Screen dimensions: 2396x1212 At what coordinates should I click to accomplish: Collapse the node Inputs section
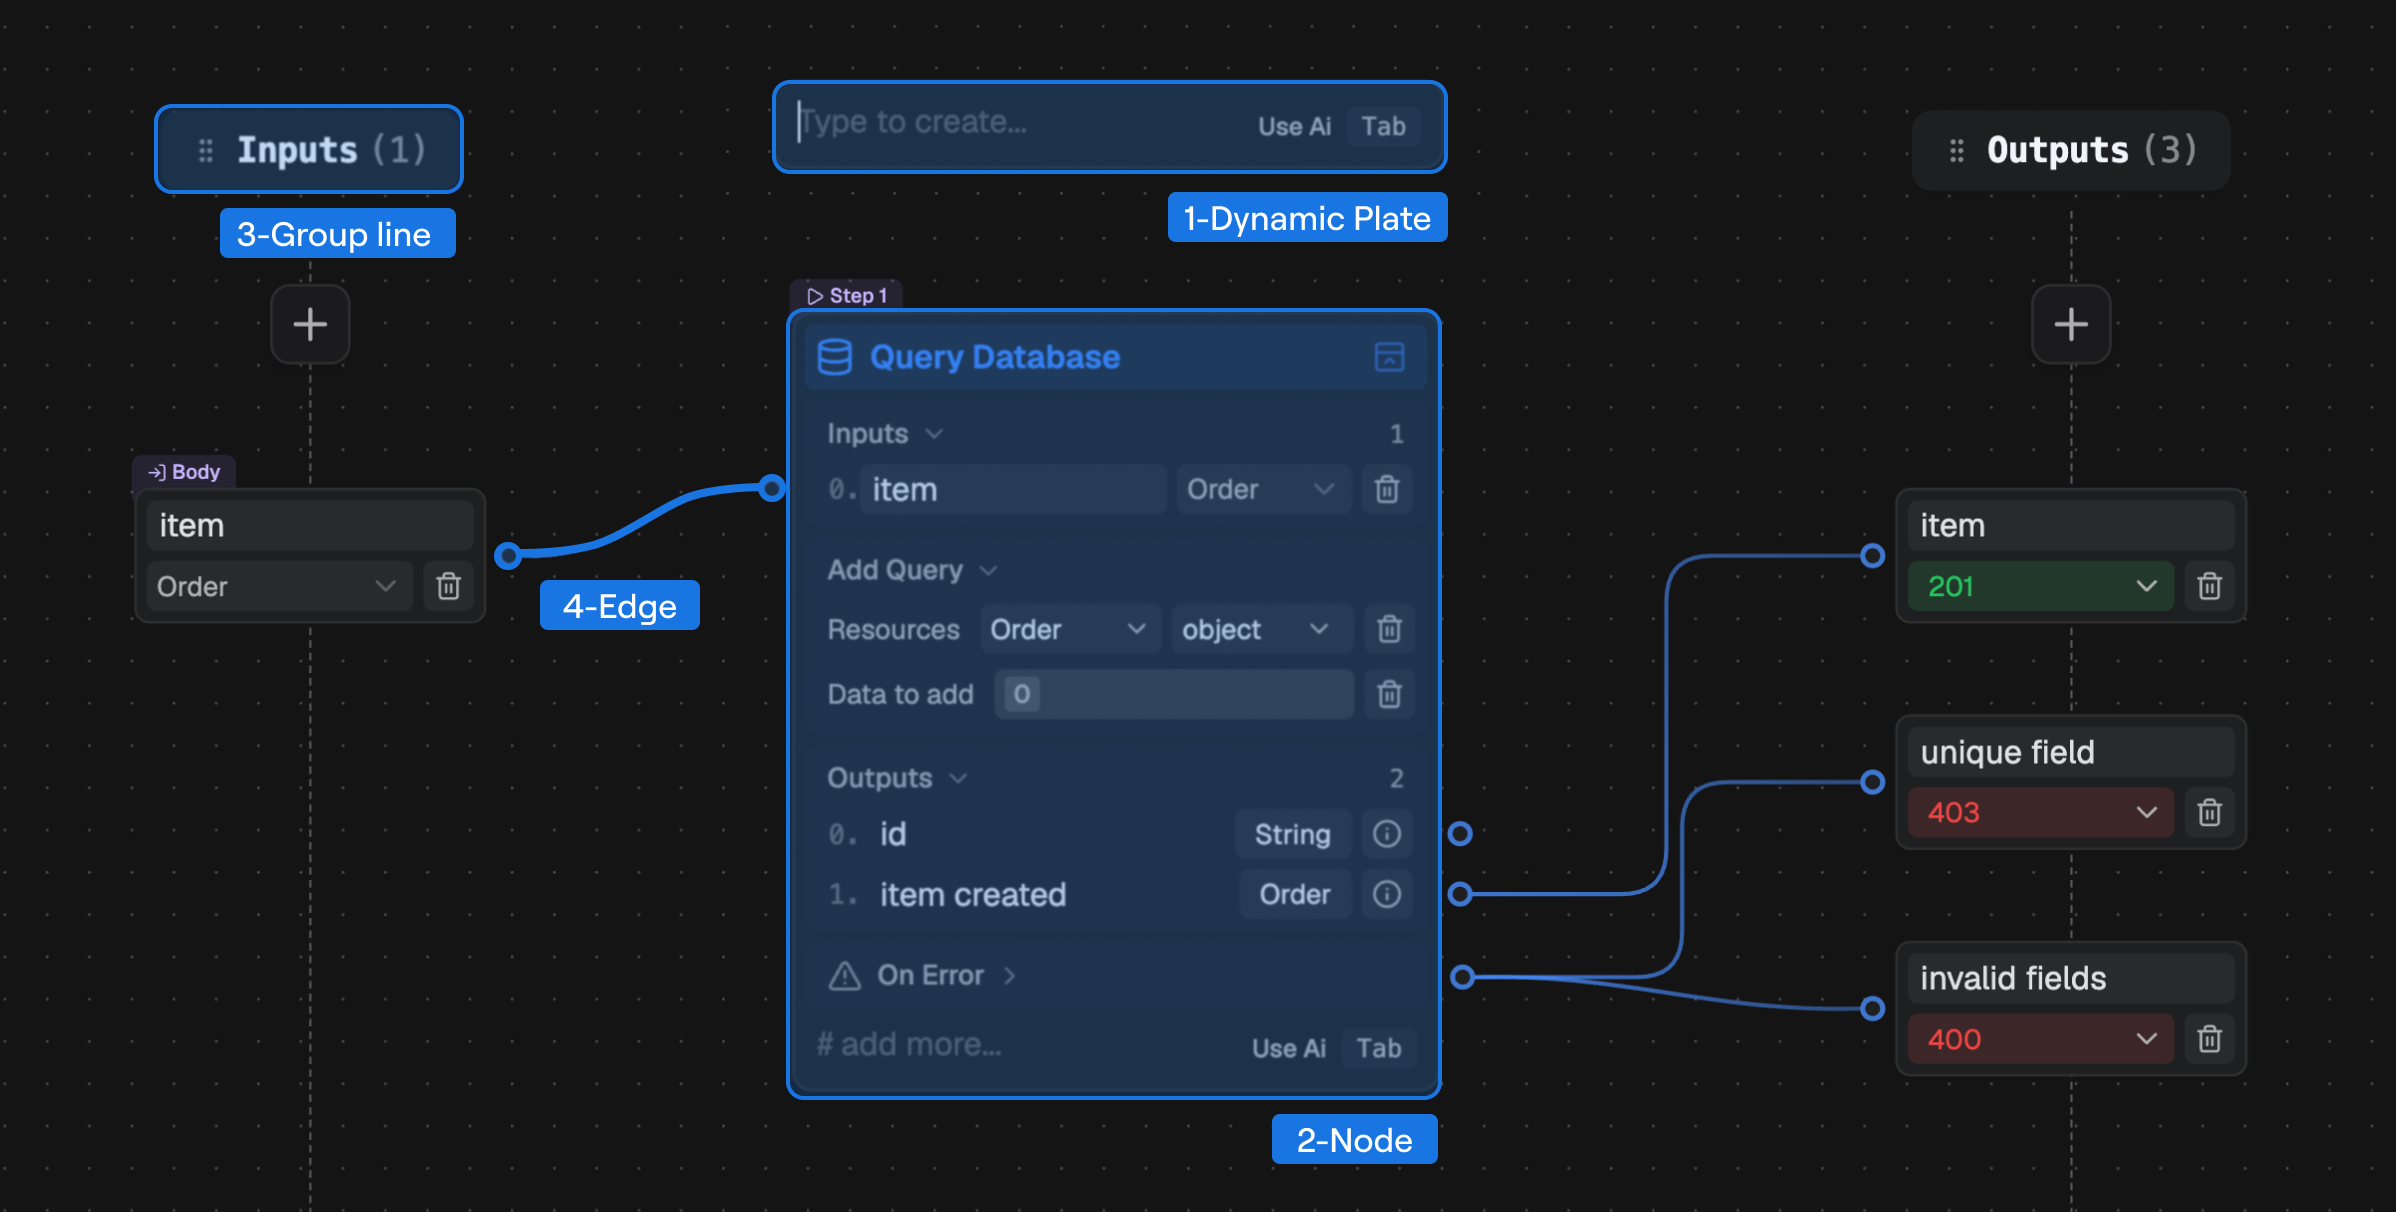[x=934, y=434]
